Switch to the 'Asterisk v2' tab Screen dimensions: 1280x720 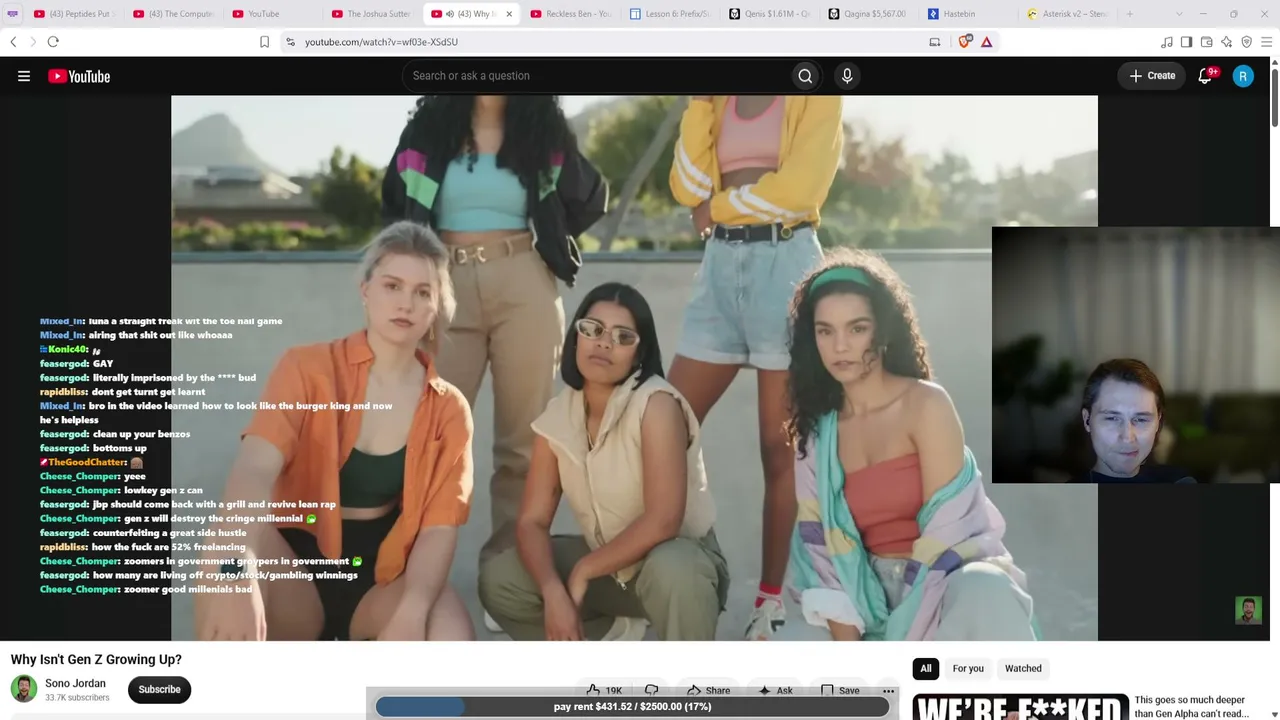click(1067, 14)
